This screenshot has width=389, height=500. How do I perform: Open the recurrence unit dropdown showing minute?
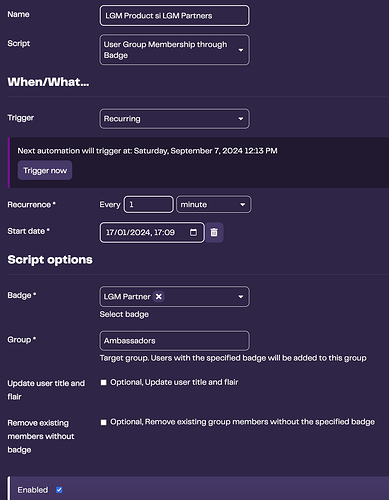(214, 204)
